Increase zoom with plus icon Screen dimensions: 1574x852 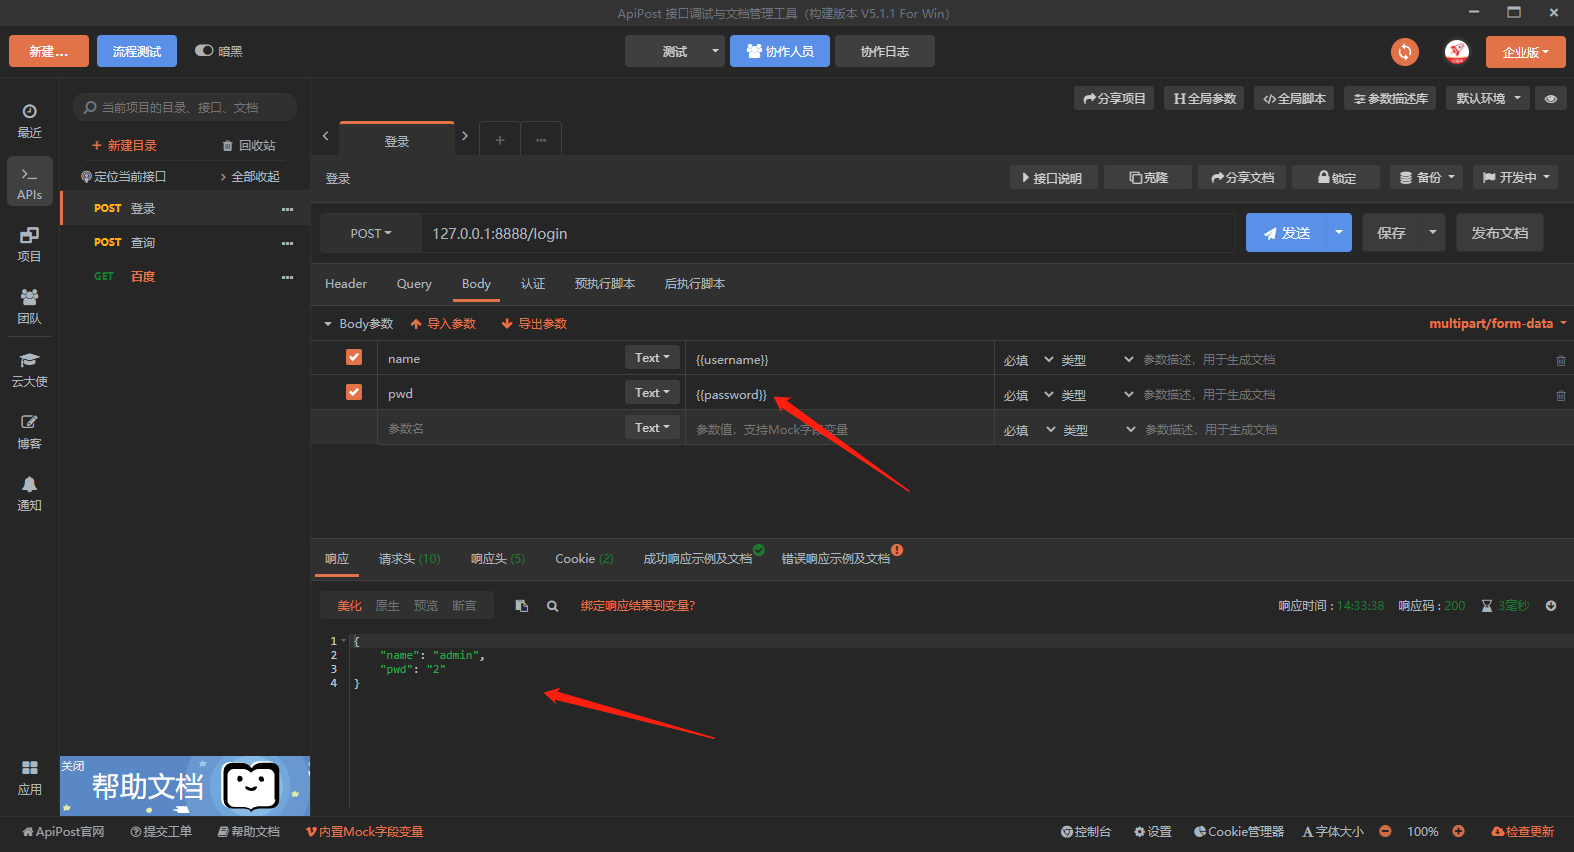1459,831
